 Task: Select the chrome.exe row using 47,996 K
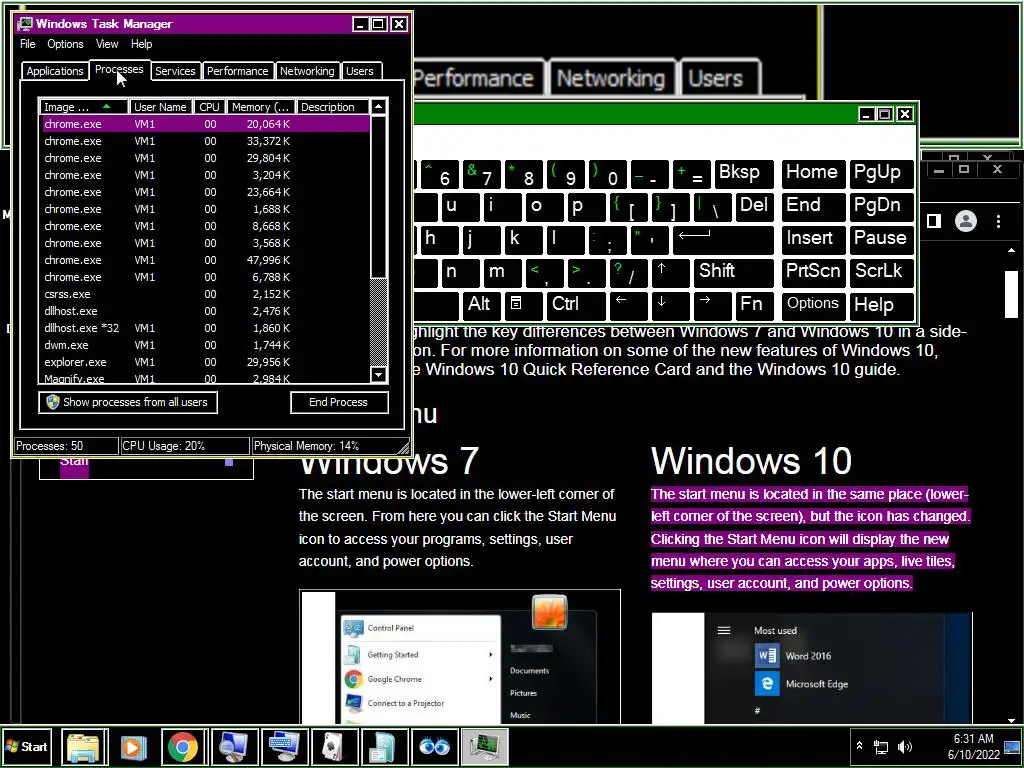[205, 260]
